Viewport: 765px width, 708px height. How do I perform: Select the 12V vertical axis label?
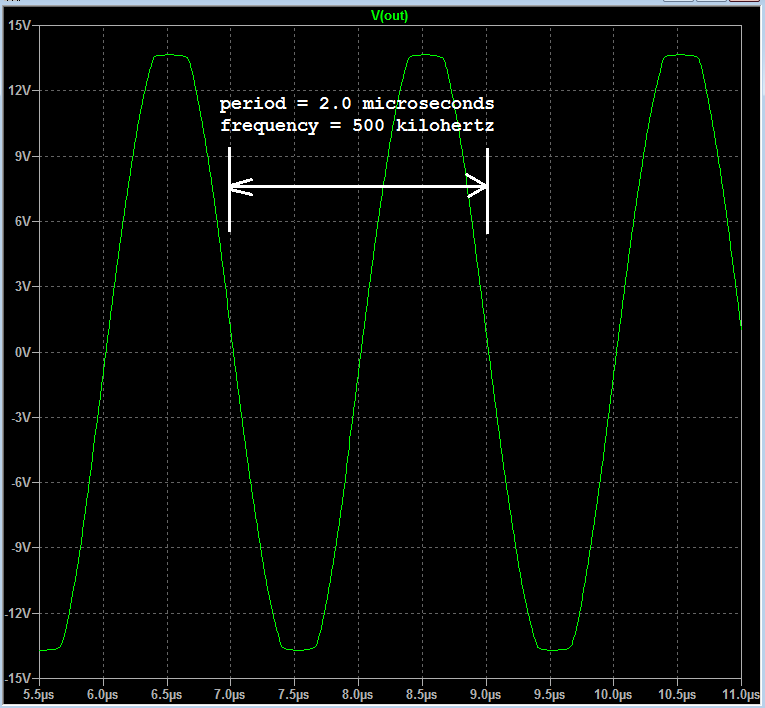(x=19, y=91)
